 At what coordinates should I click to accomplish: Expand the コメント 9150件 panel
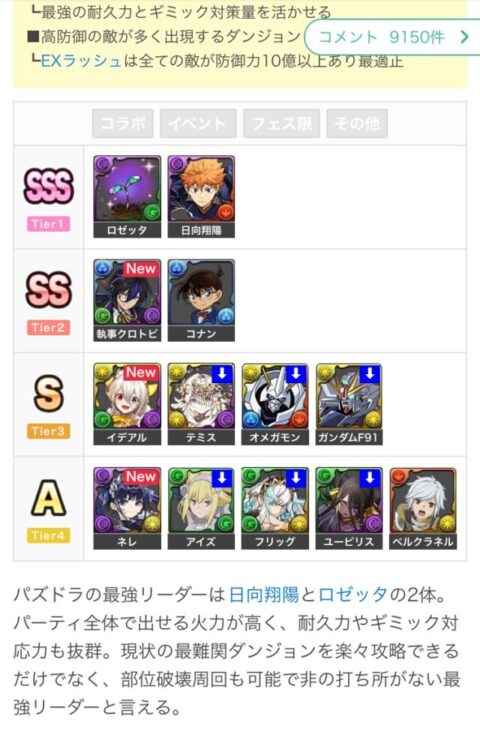(x=392, y=37)
